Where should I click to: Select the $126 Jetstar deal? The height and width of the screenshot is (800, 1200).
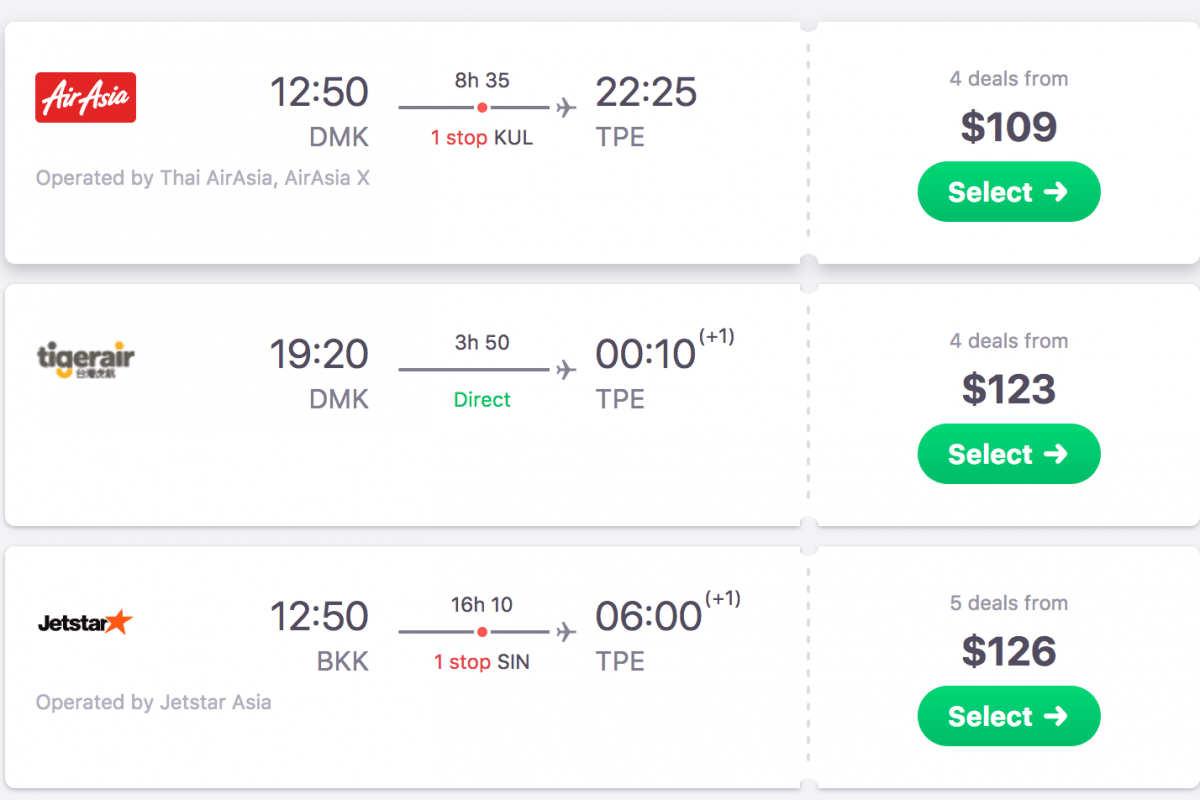coord(1008,716)
